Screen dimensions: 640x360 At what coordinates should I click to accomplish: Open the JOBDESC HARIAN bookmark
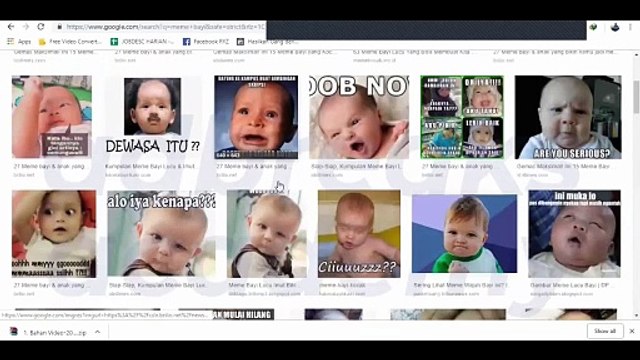click(143, 42)
